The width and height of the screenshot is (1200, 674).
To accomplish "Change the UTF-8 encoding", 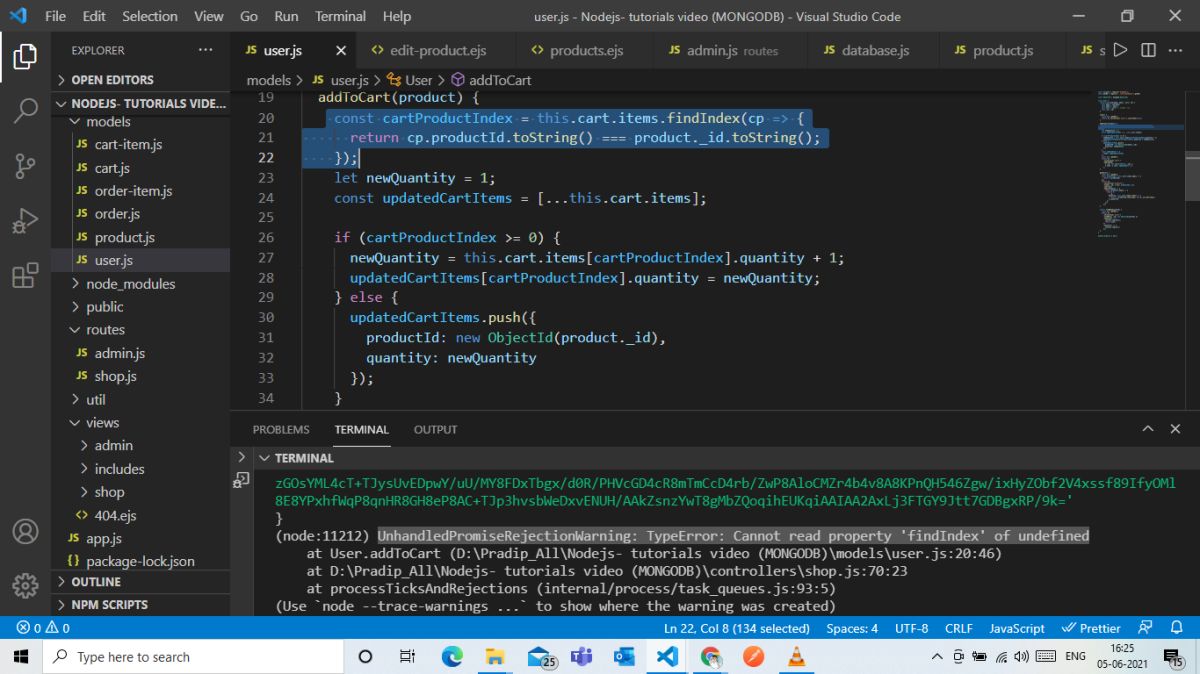I will click(911, 628).
